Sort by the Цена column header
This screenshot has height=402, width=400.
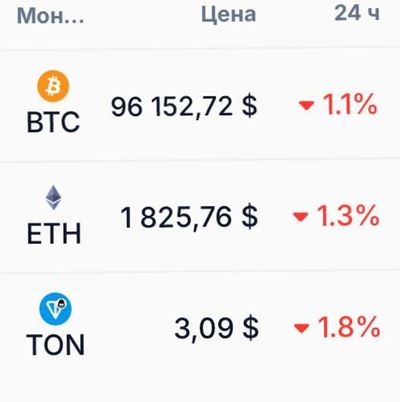tap(229, 15)
